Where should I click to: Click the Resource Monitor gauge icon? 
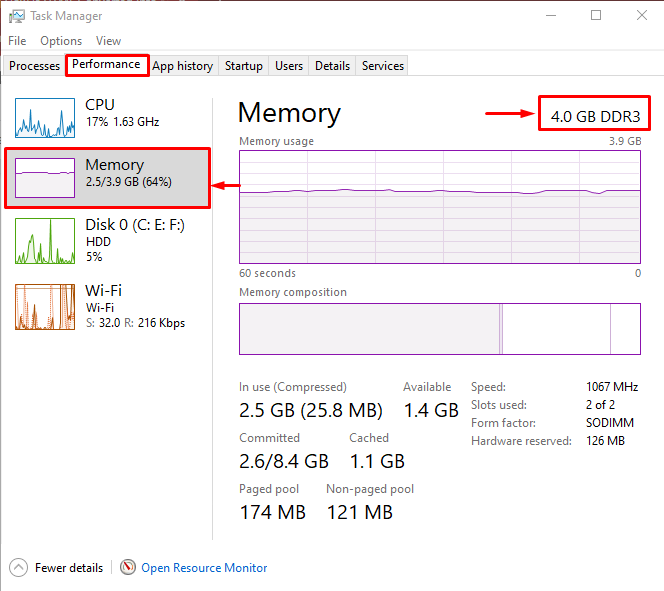[x=127, y=567]
